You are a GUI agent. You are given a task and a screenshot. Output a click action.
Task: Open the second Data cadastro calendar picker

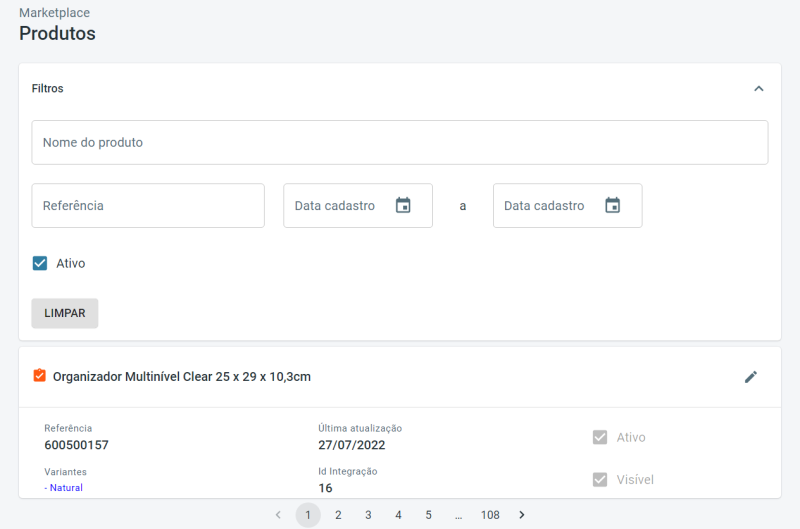pyautogui.click(x=612, y=205)
